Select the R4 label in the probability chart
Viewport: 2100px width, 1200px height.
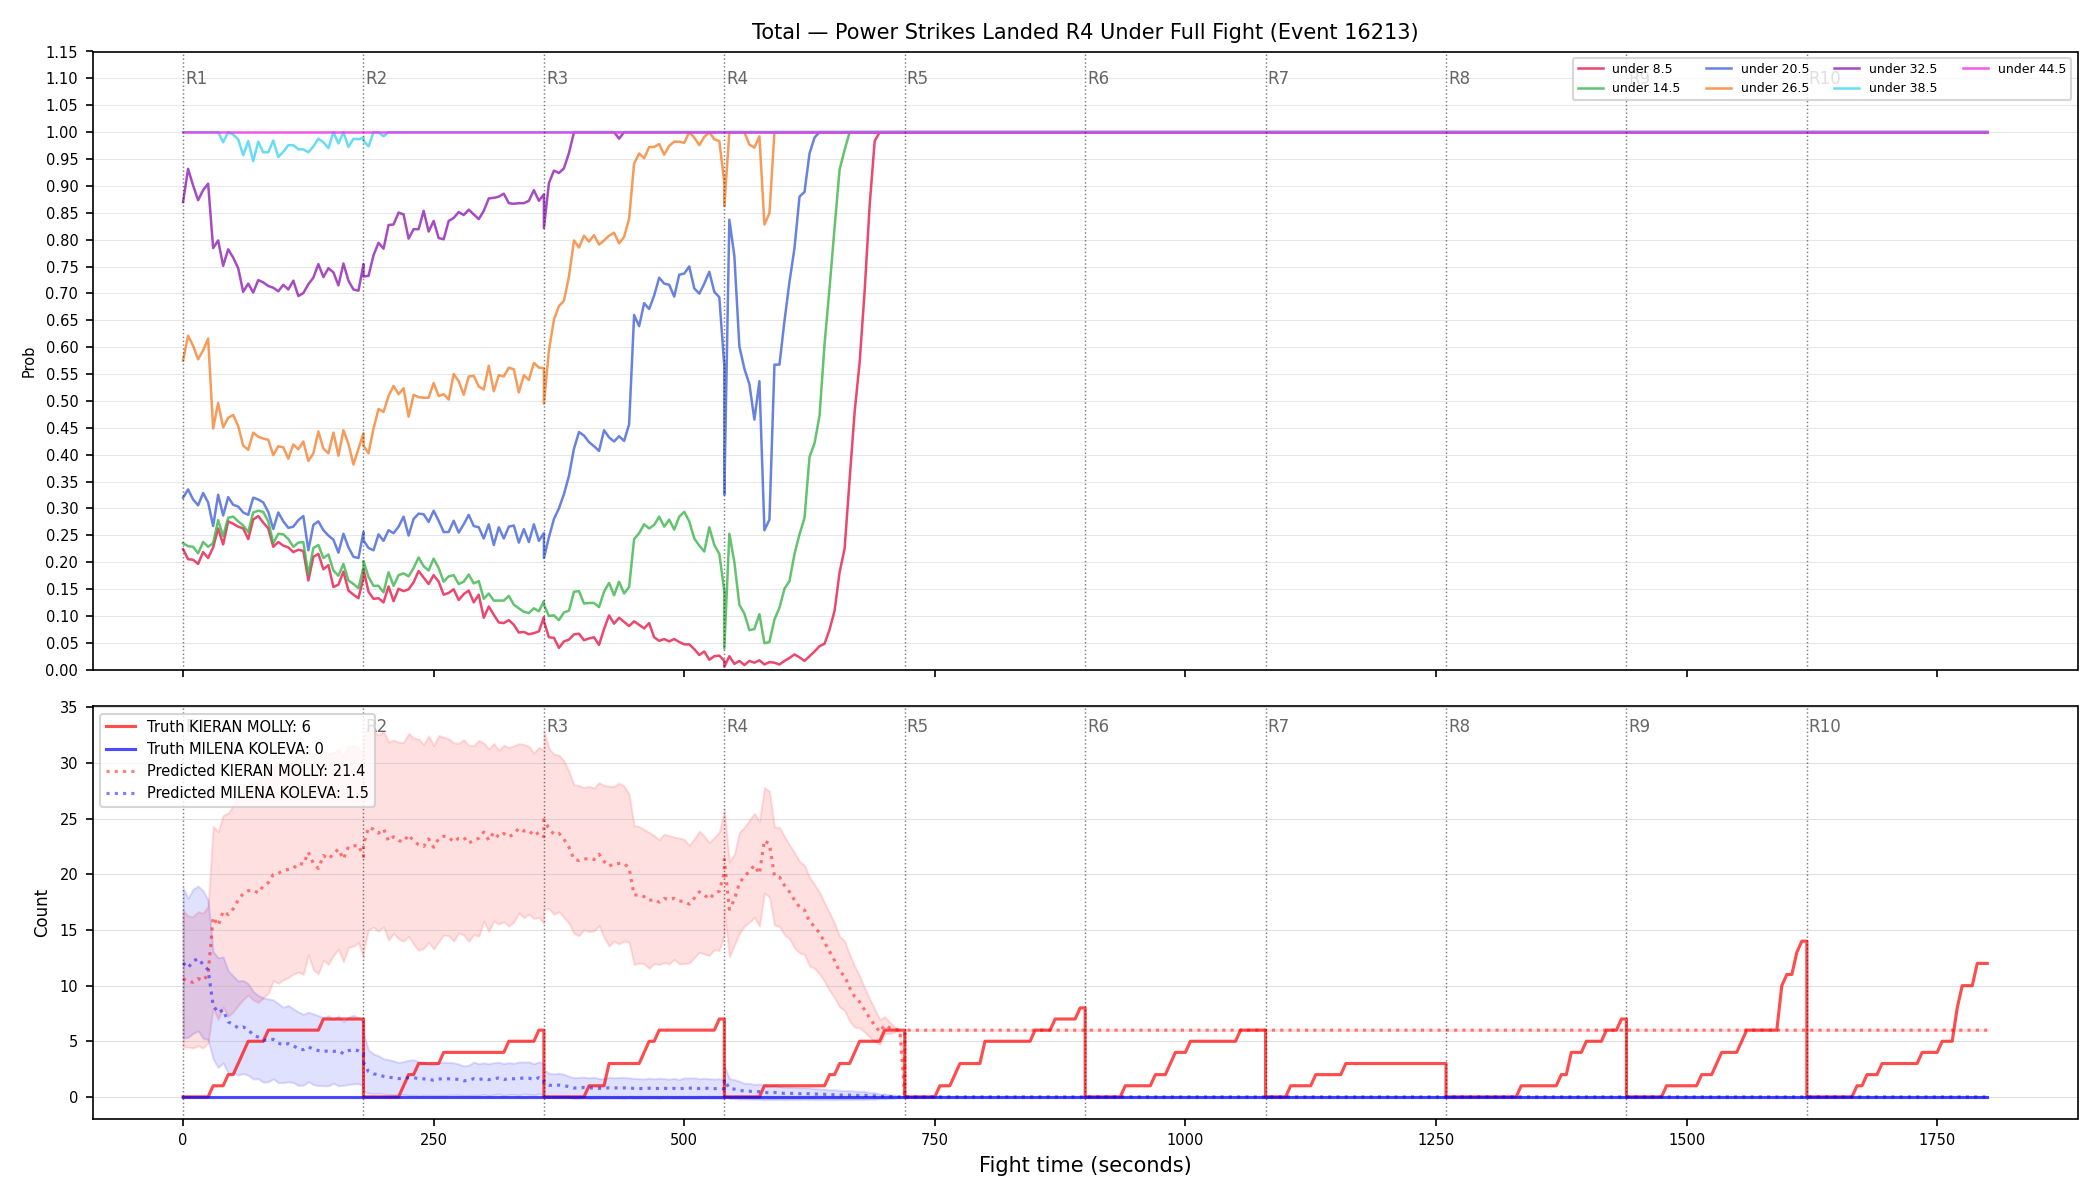click(737, 78)
